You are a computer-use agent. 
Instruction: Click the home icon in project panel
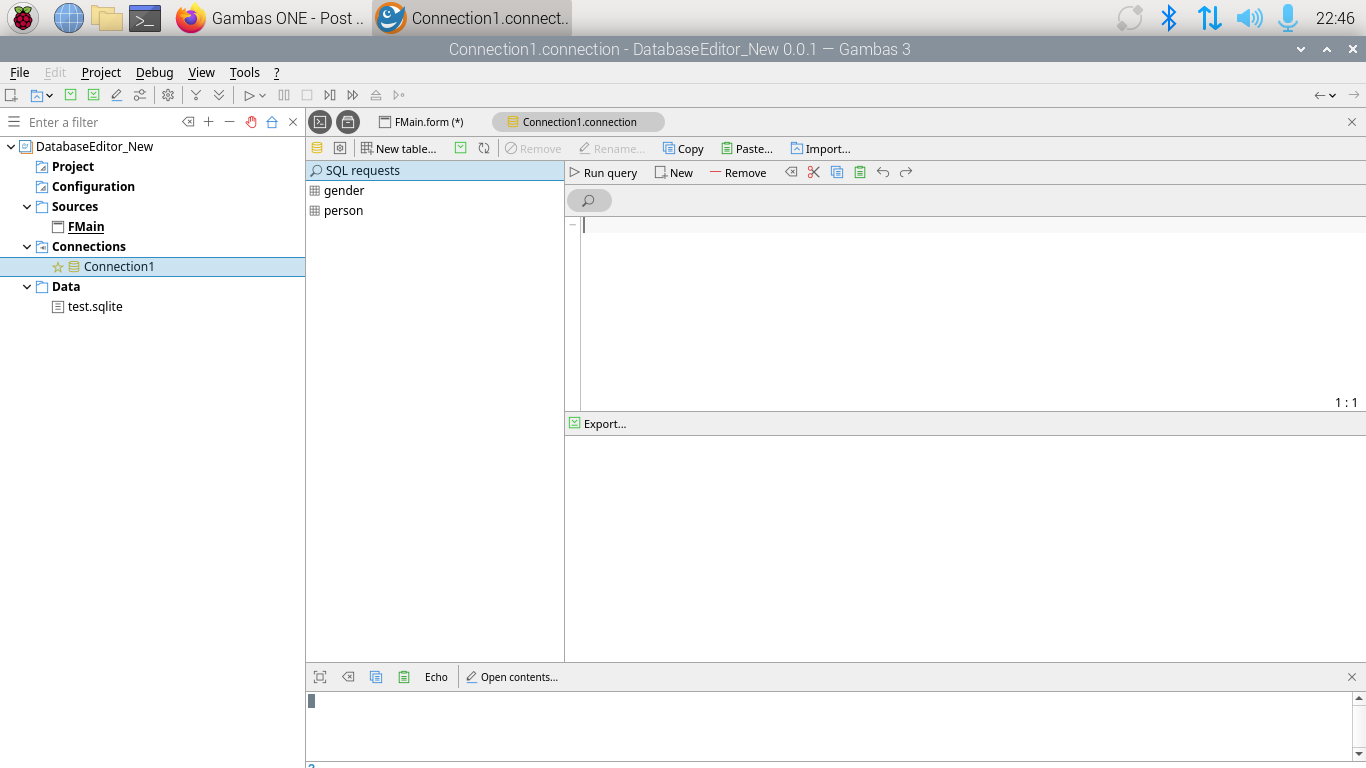(x=272, y=122)
